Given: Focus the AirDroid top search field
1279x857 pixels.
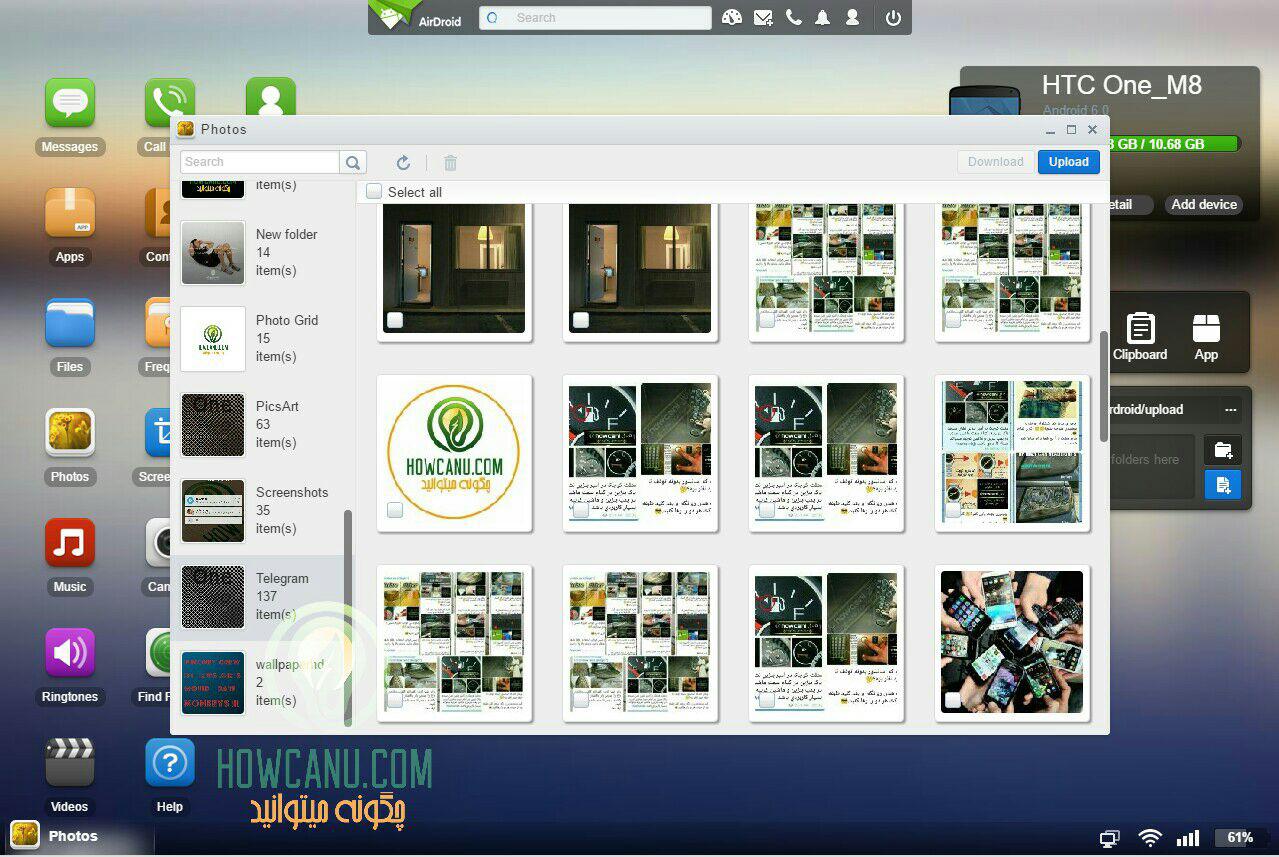Looking at the screenshot, I should click(x=595, y=18).
